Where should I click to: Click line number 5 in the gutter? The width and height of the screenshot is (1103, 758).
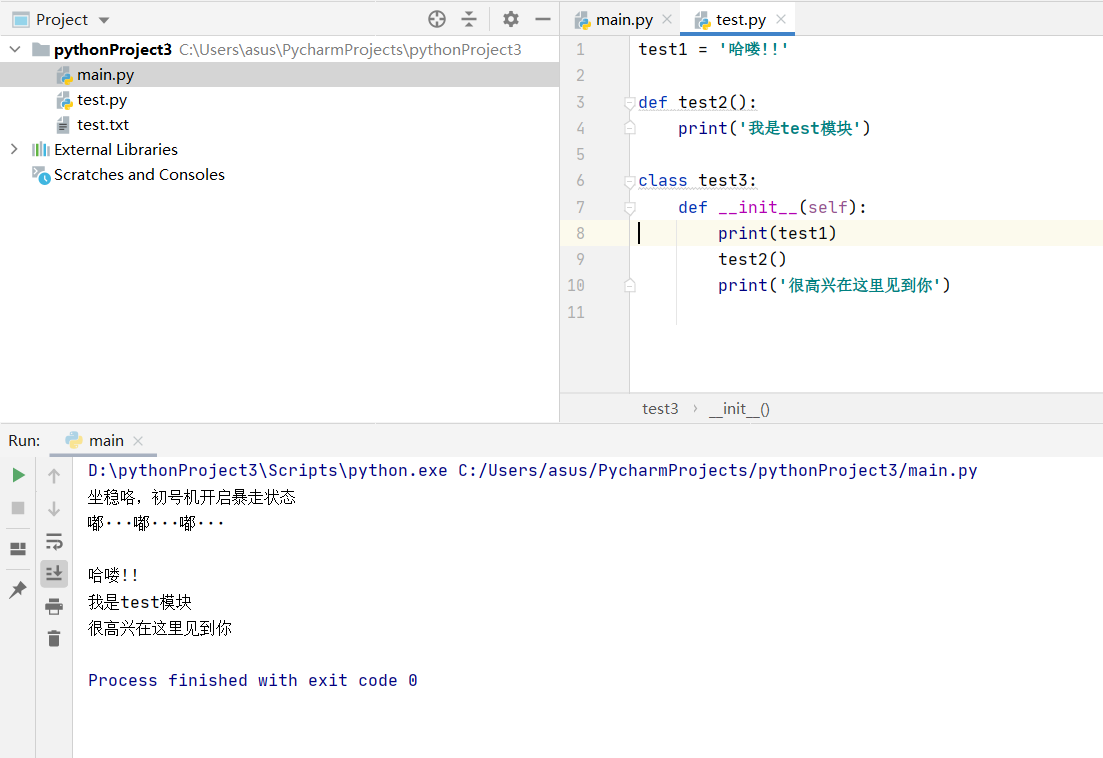click(x=580, y=155)
